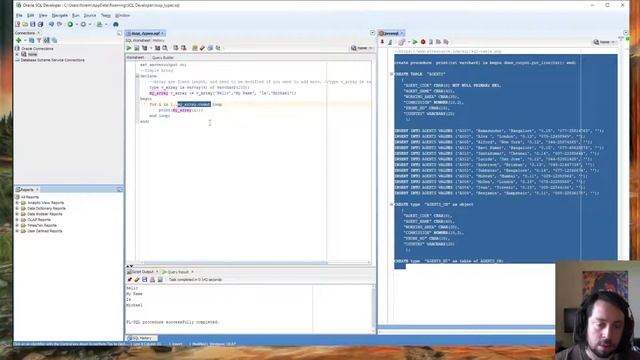Screen dimensions: 640x360
Task: Expand Data Dictionary Reports folder
Action: pyautogui.click(x=17, y=209)
